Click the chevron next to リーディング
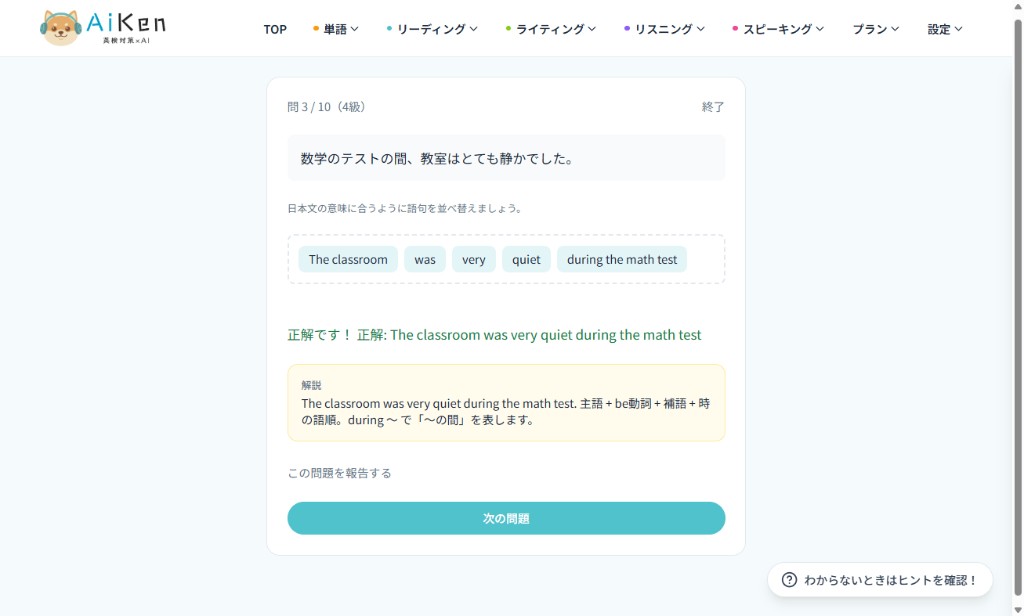The image size is (1024, 616). coord(473,29)
